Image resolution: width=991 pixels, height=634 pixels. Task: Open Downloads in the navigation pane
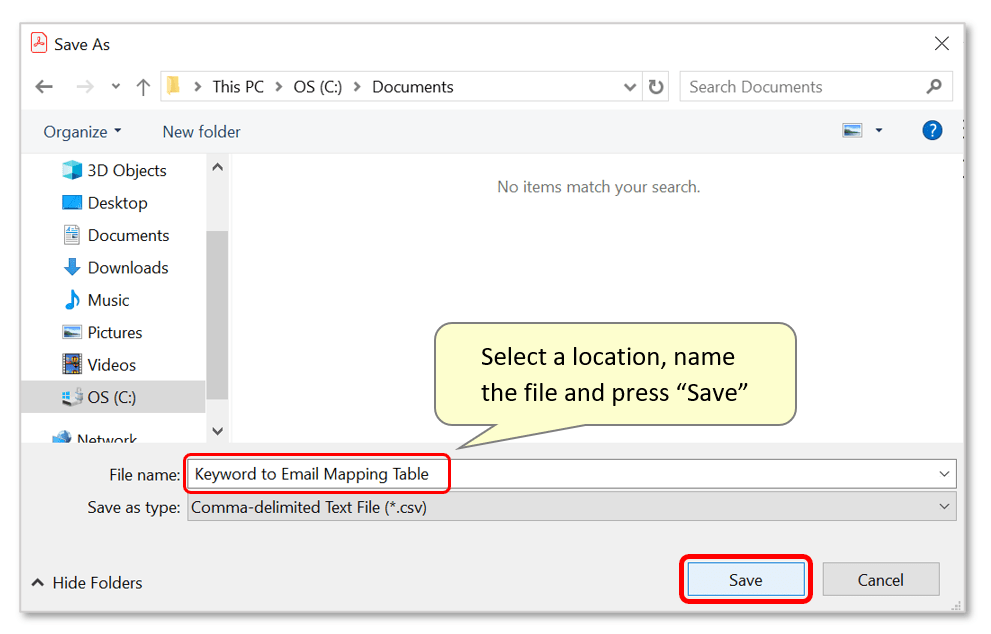click(x=116, y=268)
